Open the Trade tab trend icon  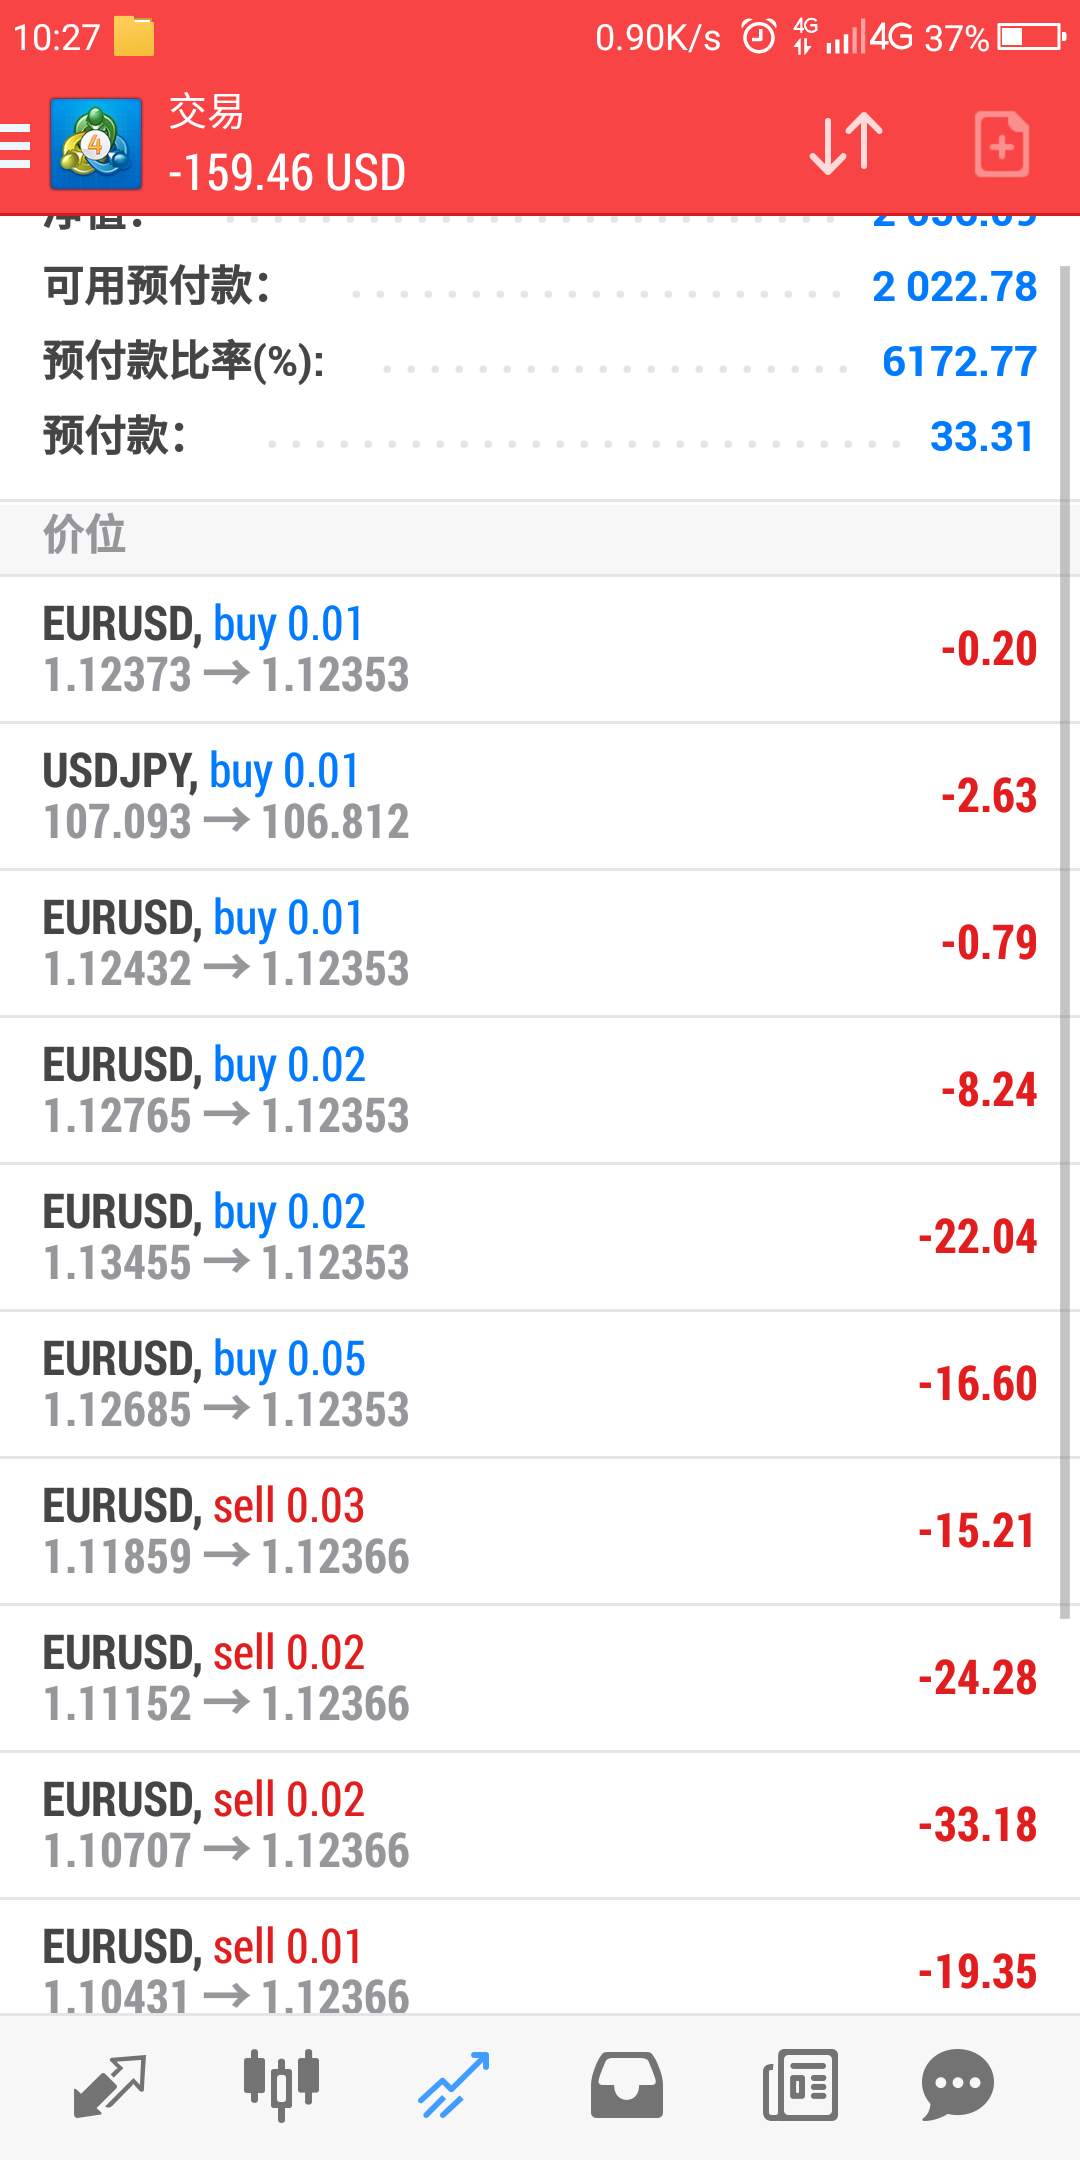pyautogui.click(x=454, y=2085)
